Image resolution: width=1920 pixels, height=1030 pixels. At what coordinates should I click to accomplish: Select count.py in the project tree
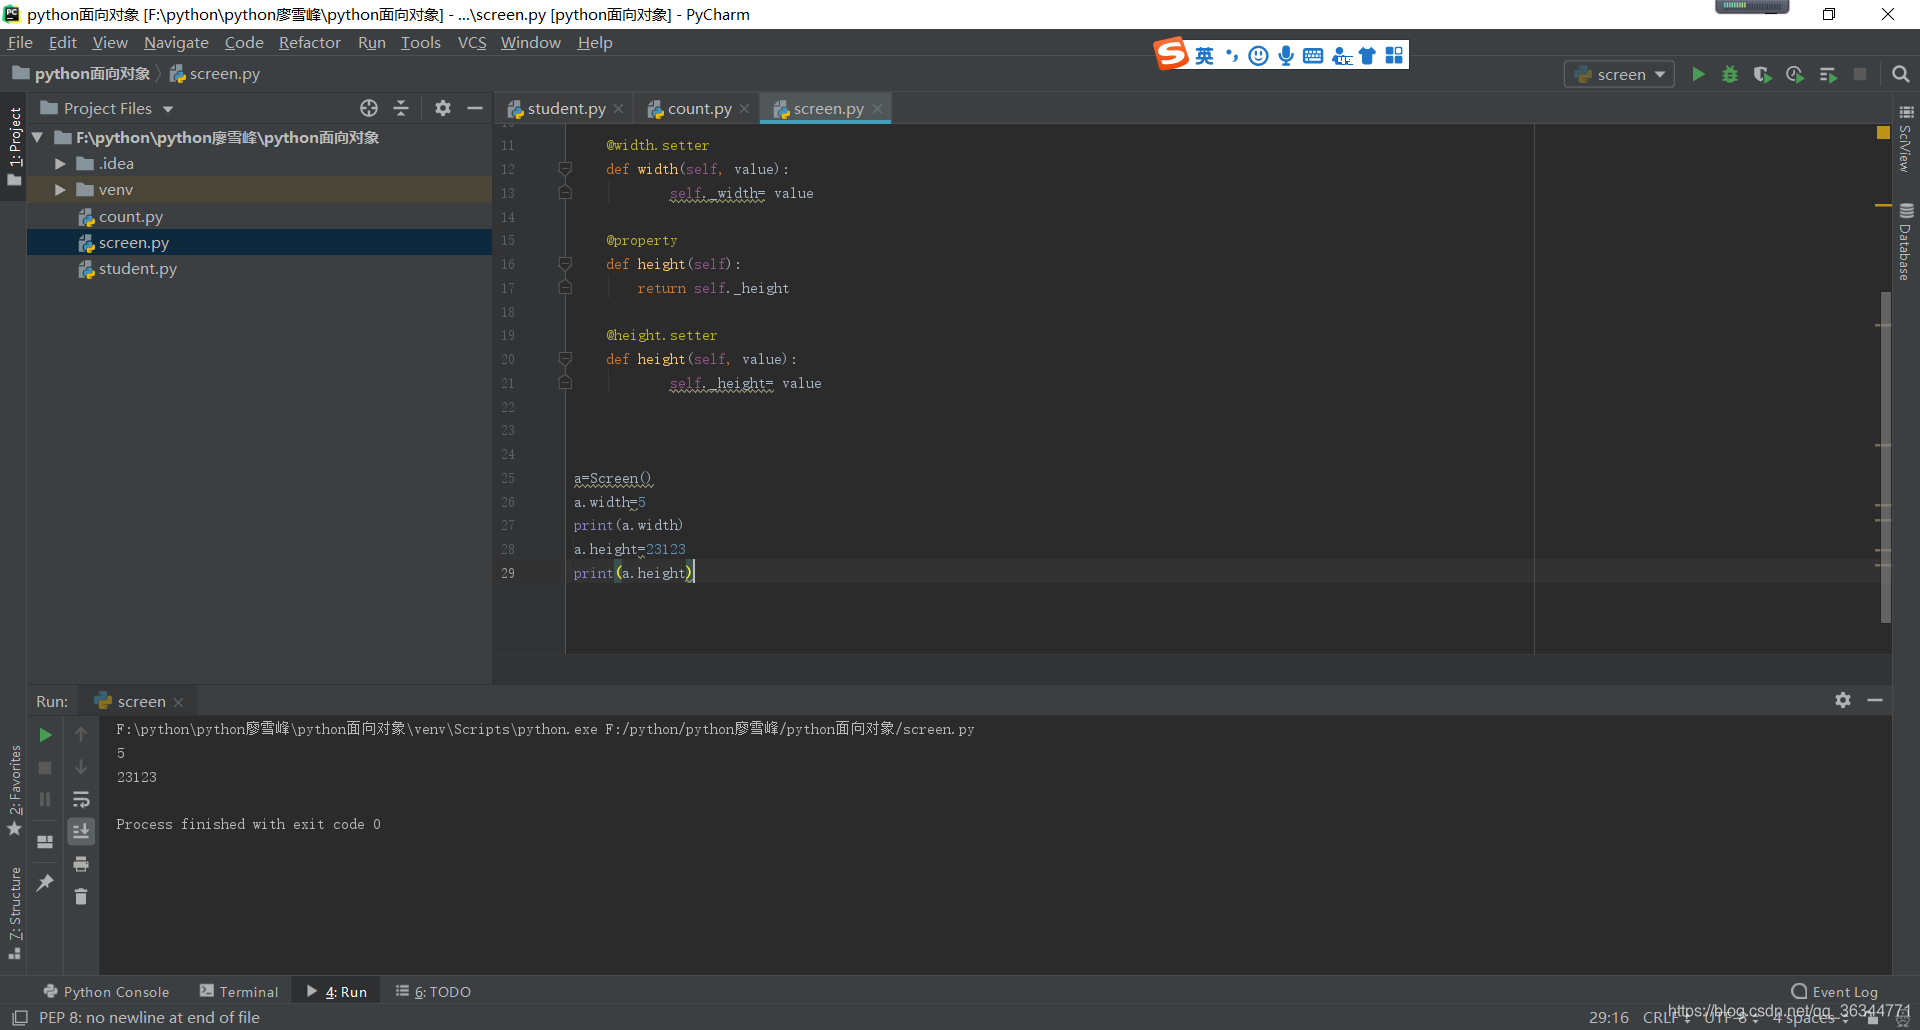click(x=131, y=216)
